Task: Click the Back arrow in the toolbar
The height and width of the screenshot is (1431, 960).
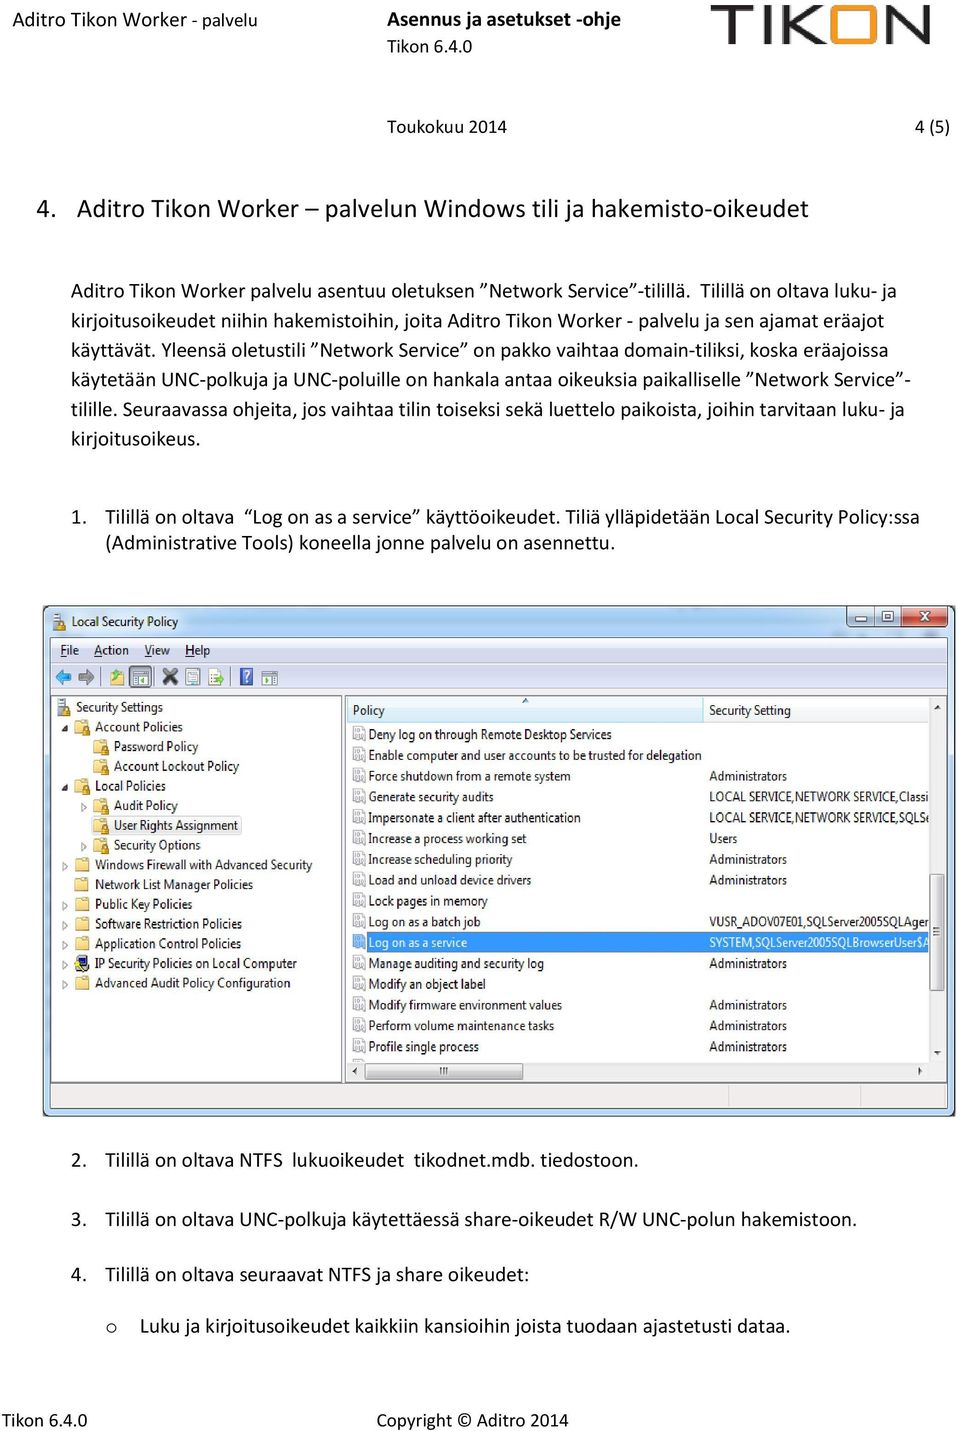Action: [x=63, y=677]
